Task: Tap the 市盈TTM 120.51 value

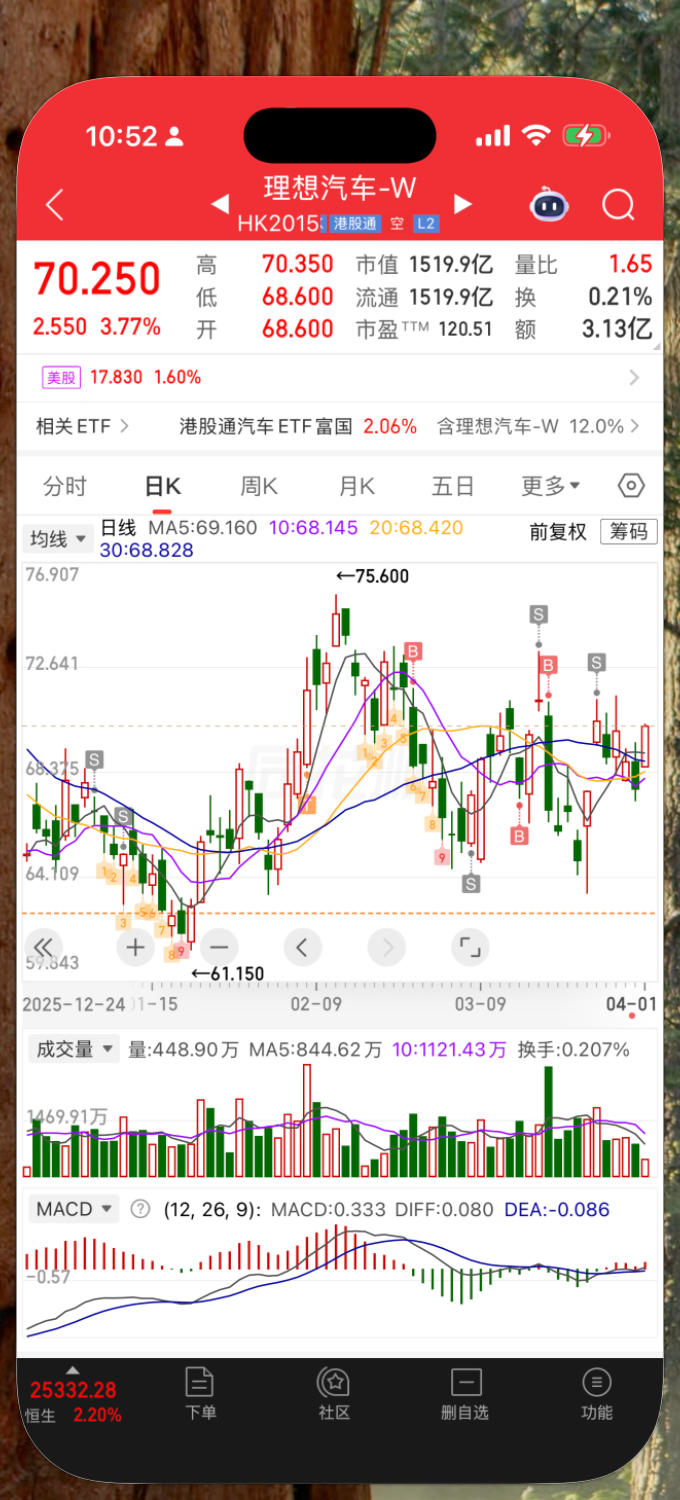Action: coord(424,329)
